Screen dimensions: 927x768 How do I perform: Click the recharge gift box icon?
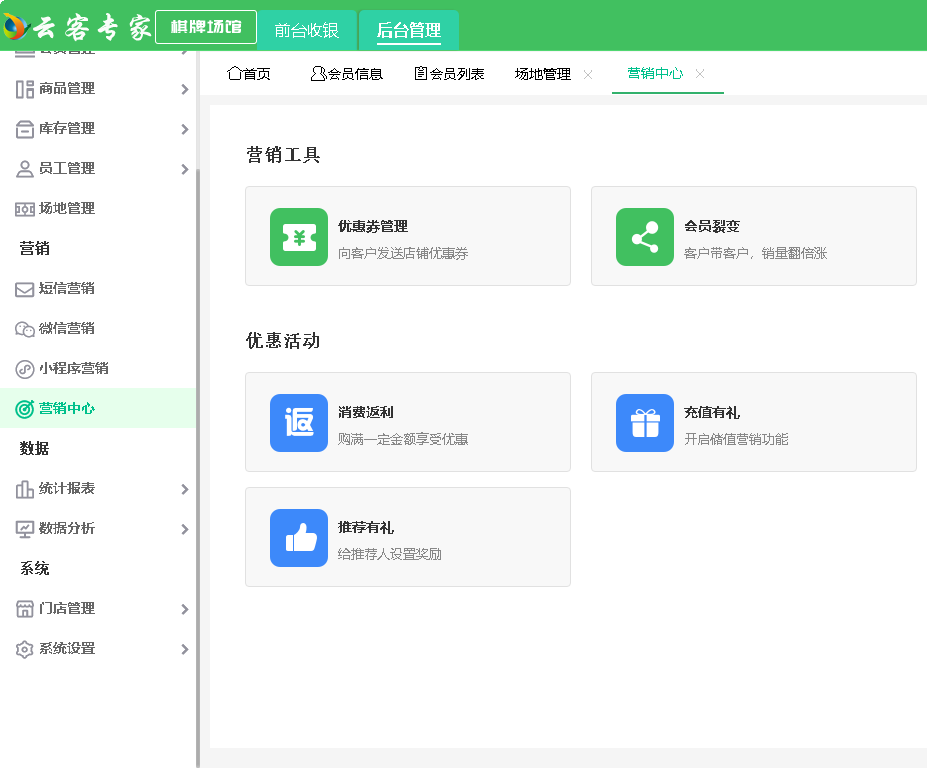[x=644, y=423]
